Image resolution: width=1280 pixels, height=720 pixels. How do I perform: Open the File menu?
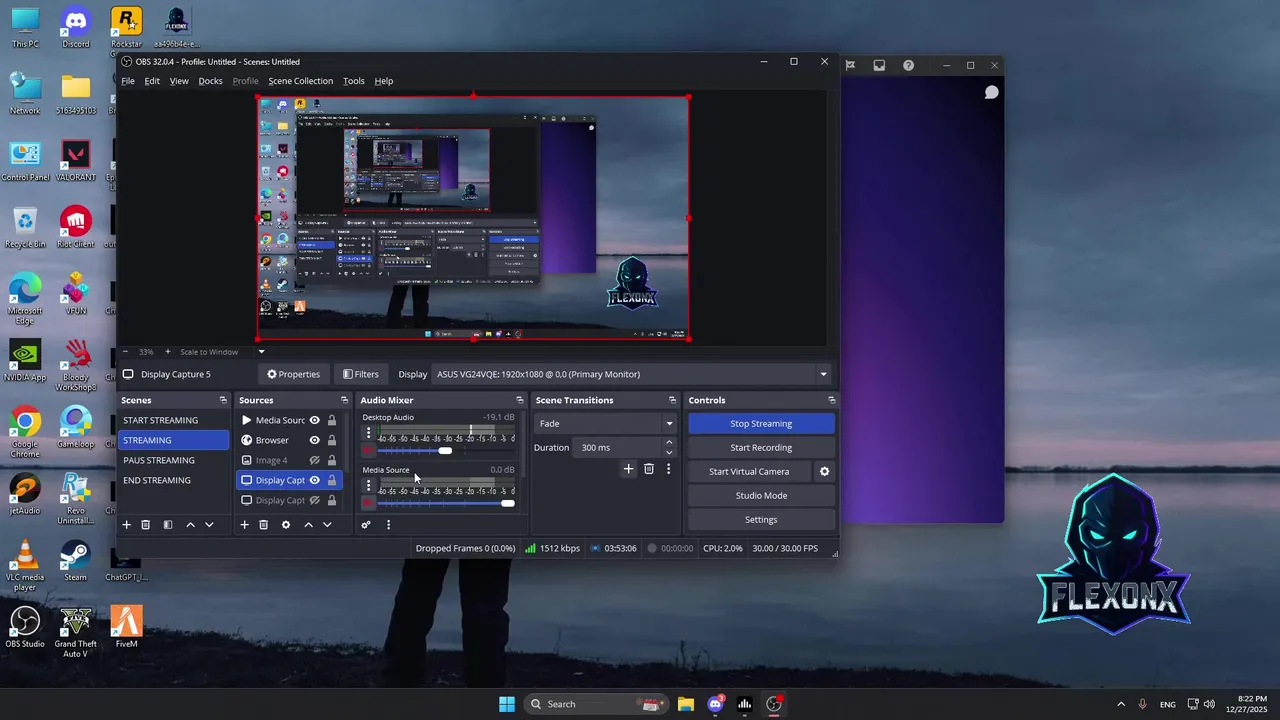tap(128, 81)
